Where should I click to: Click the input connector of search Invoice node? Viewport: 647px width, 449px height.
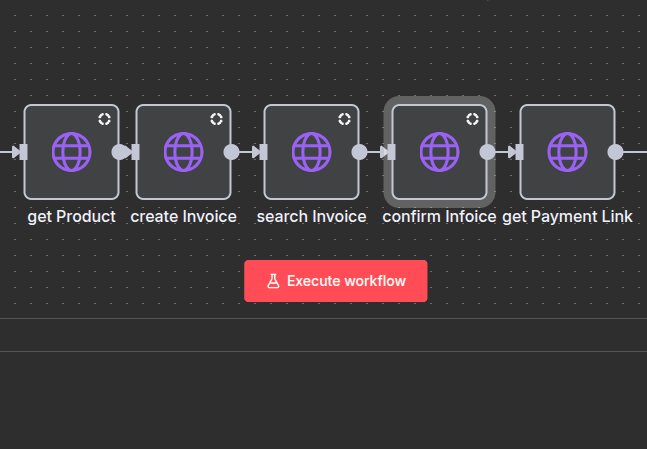click(264, 152)
